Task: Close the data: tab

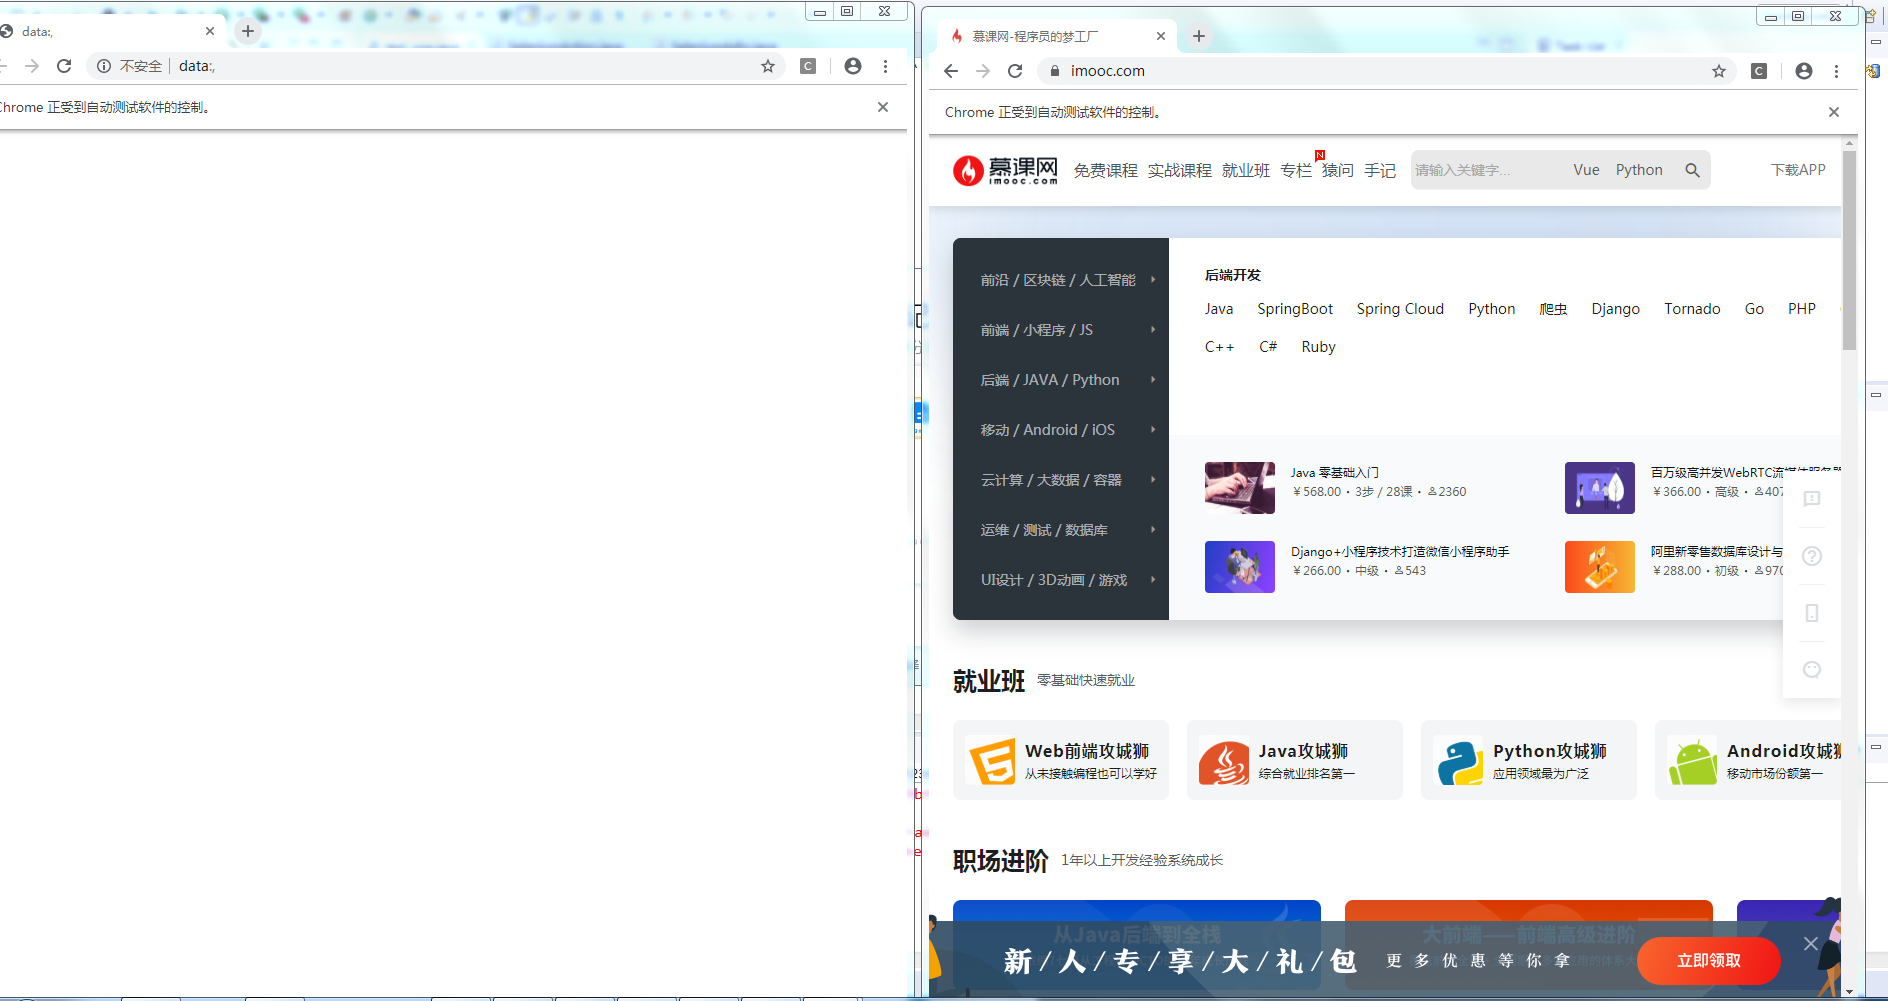Action: click(x=210, y=31)
